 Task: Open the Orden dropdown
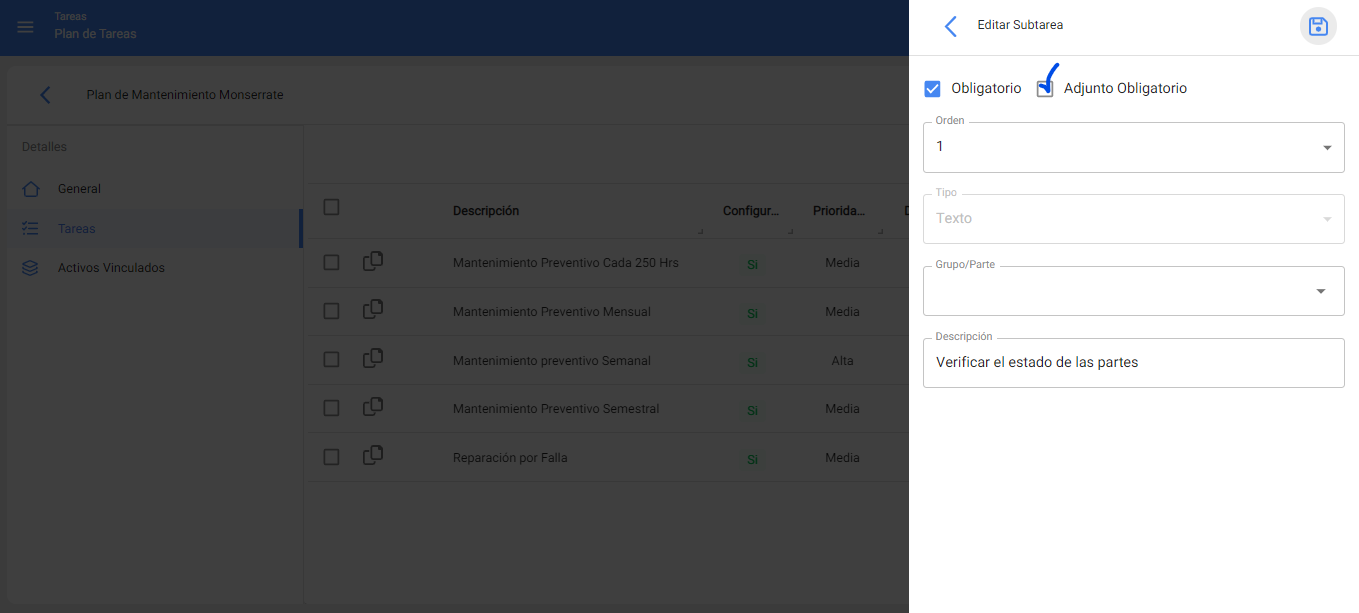click(1133, 147)
